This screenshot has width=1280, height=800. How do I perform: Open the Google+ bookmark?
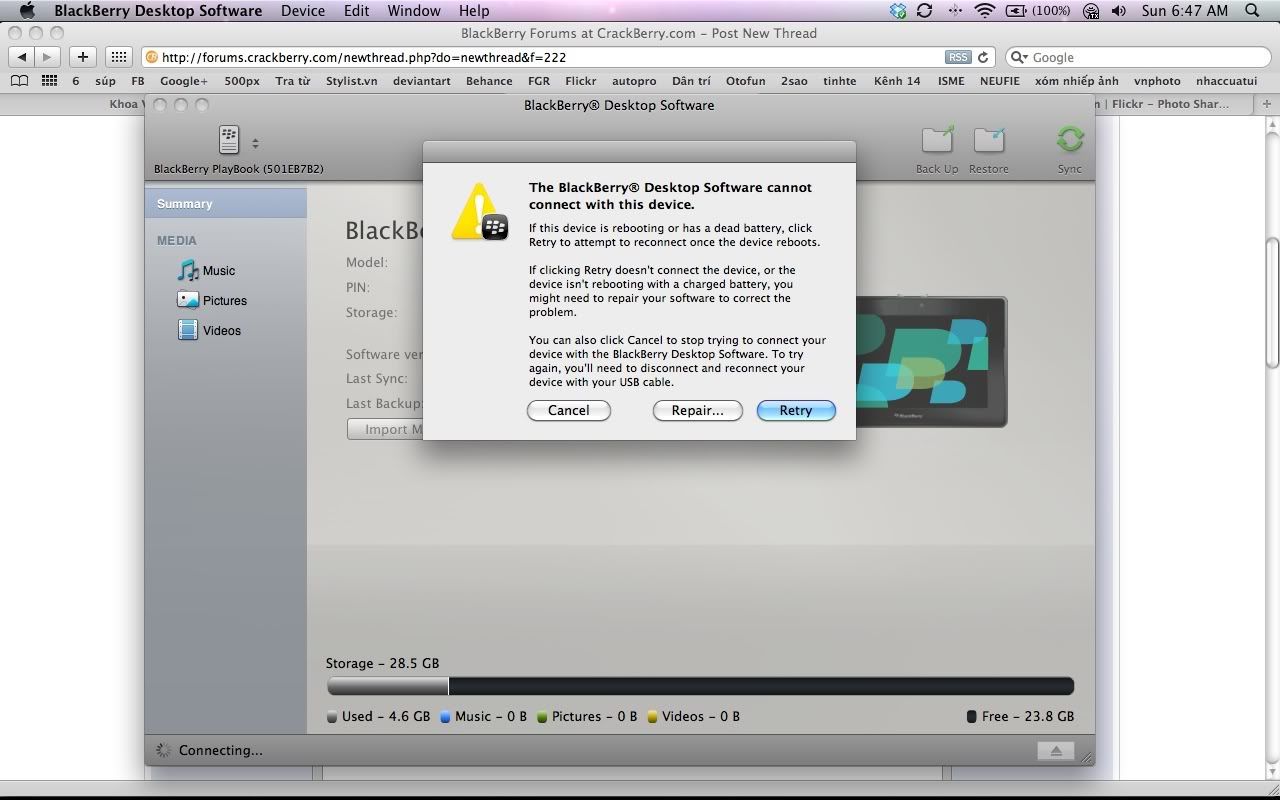pyautogui.click(x=184, y=81)
